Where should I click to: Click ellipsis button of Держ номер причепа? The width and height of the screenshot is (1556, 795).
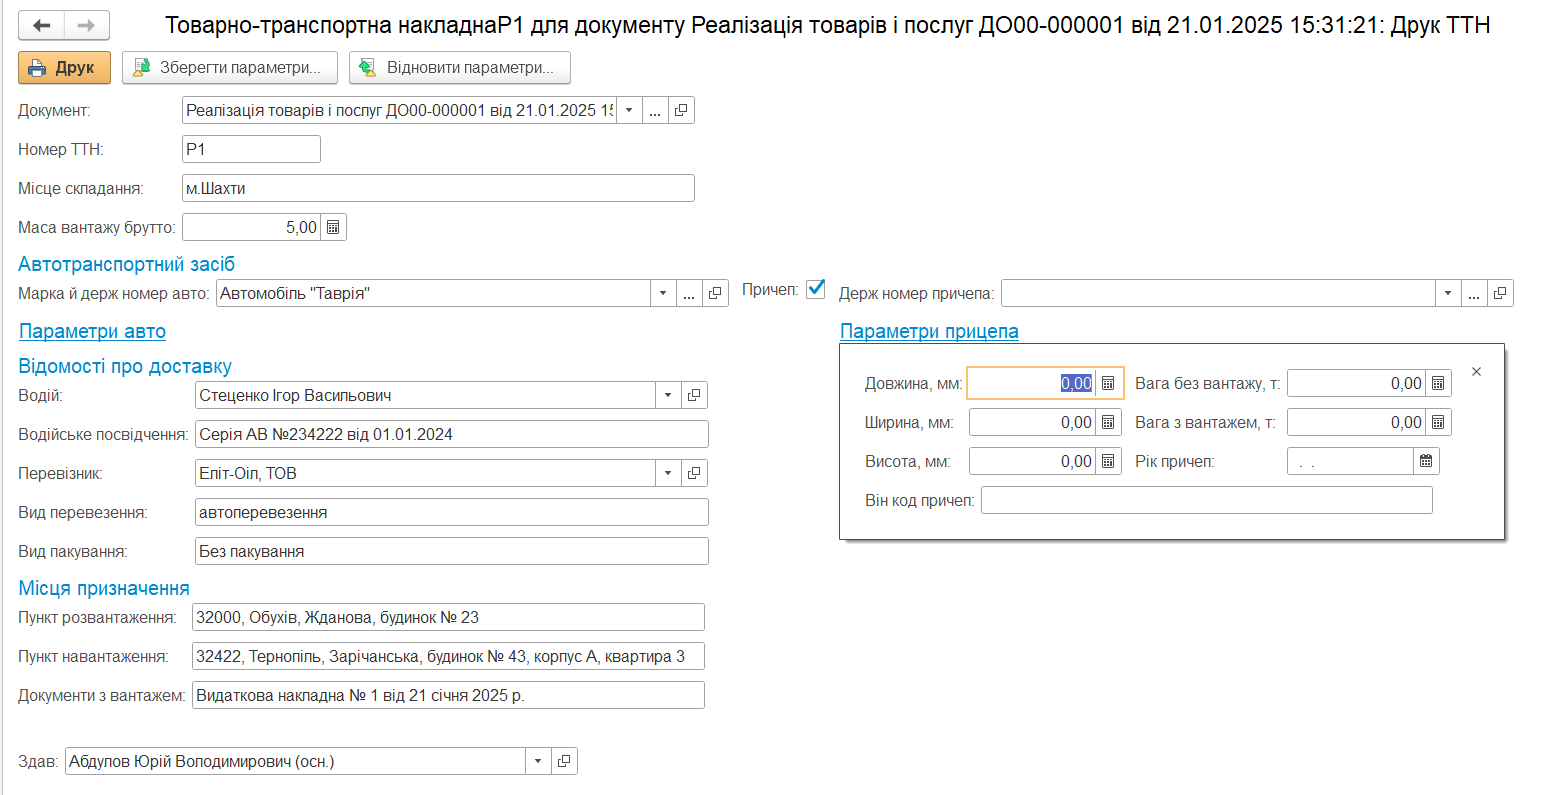pos(1474,294)
